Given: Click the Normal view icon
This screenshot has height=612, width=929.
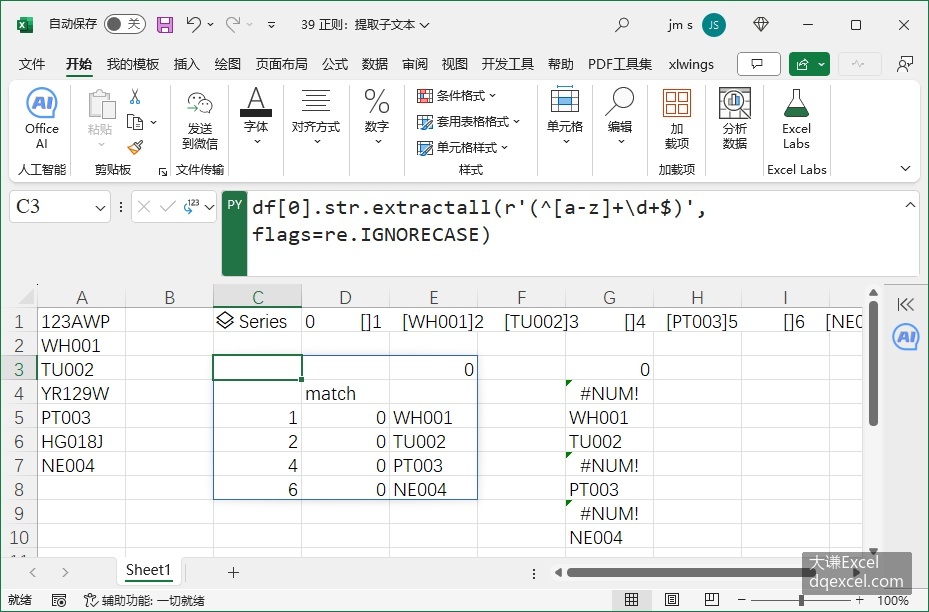Looking at the screenshot, I should pyautogui.click(x=632, y=600).
